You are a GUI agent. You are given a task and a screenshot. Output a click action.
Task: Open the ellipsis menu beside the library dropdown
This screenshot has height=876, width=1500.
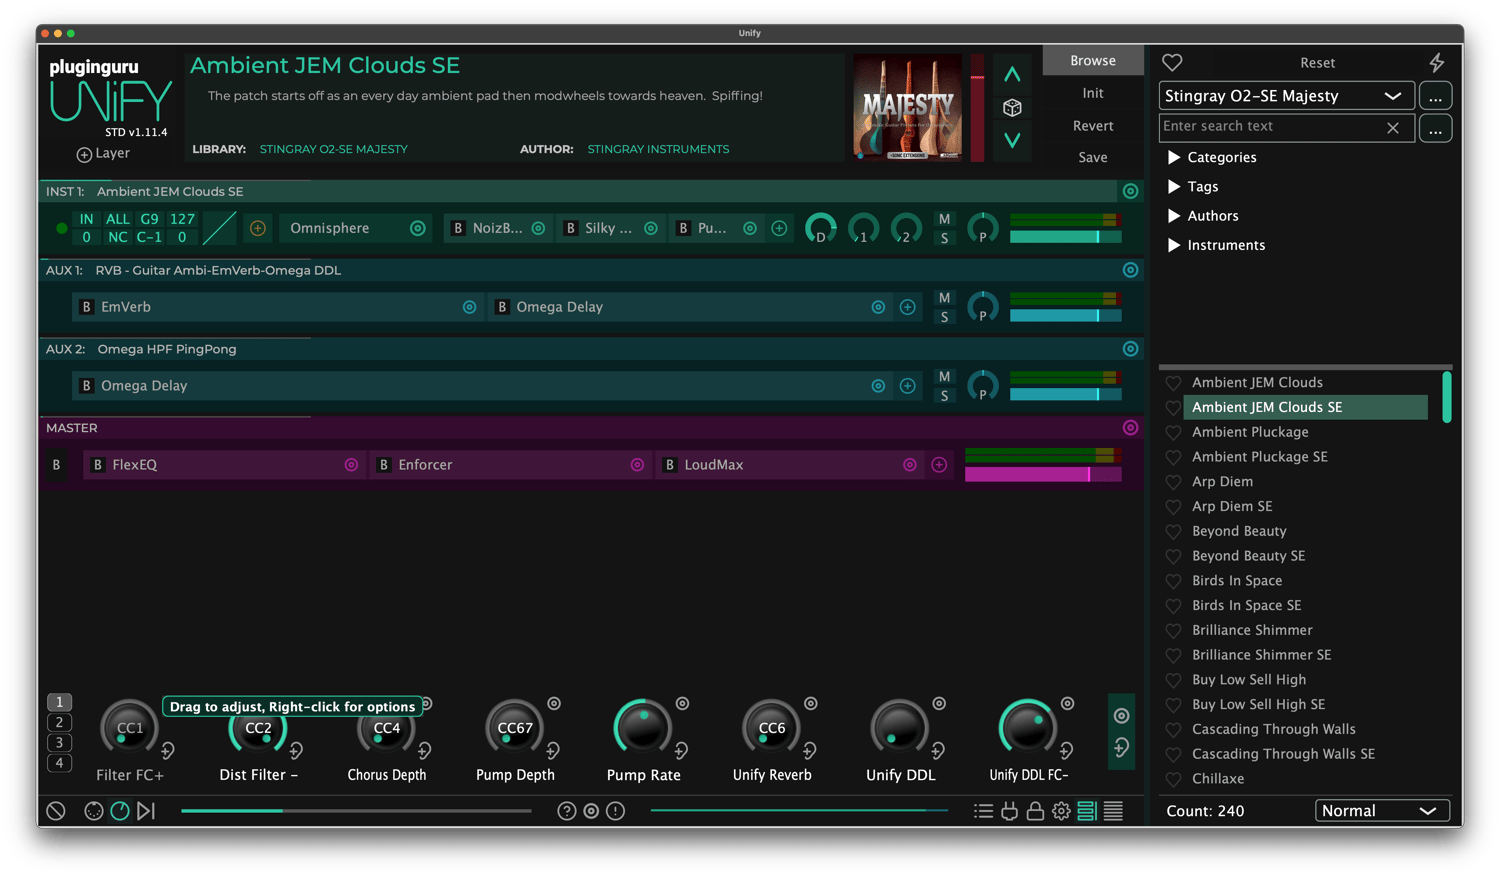[1435, 96]
